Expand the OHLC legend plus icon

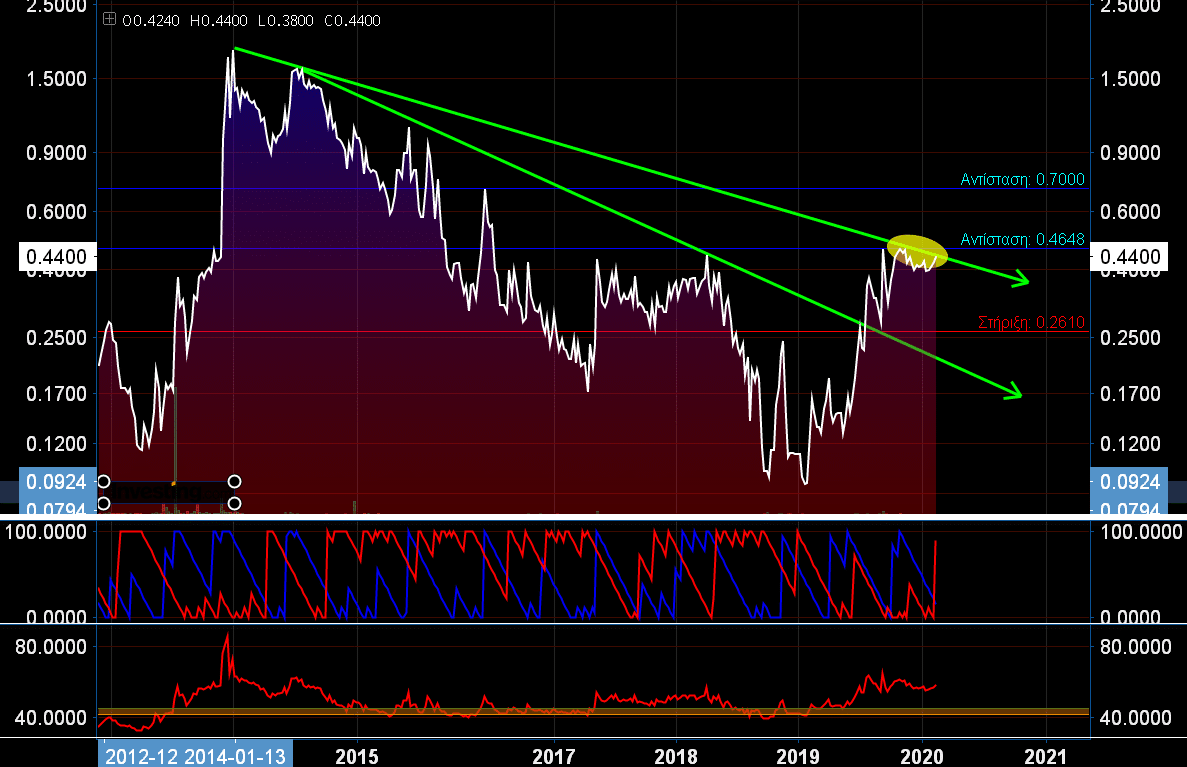[x=110, y=20]
